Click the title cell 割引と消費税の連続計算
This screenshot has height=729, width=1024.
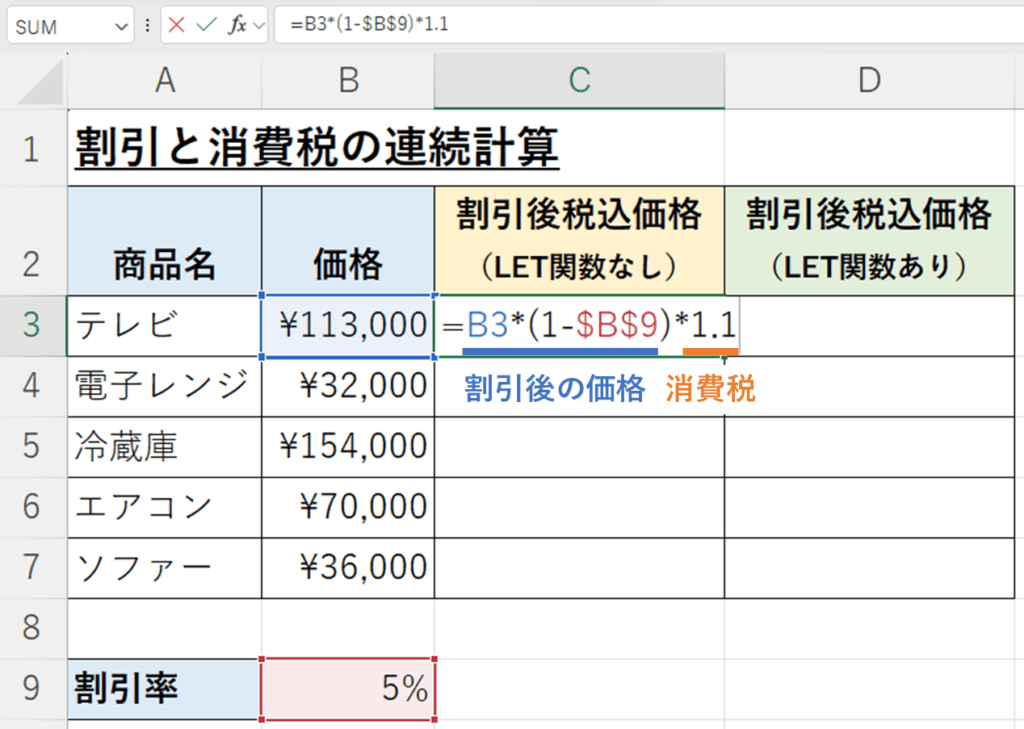click(318, 150)
